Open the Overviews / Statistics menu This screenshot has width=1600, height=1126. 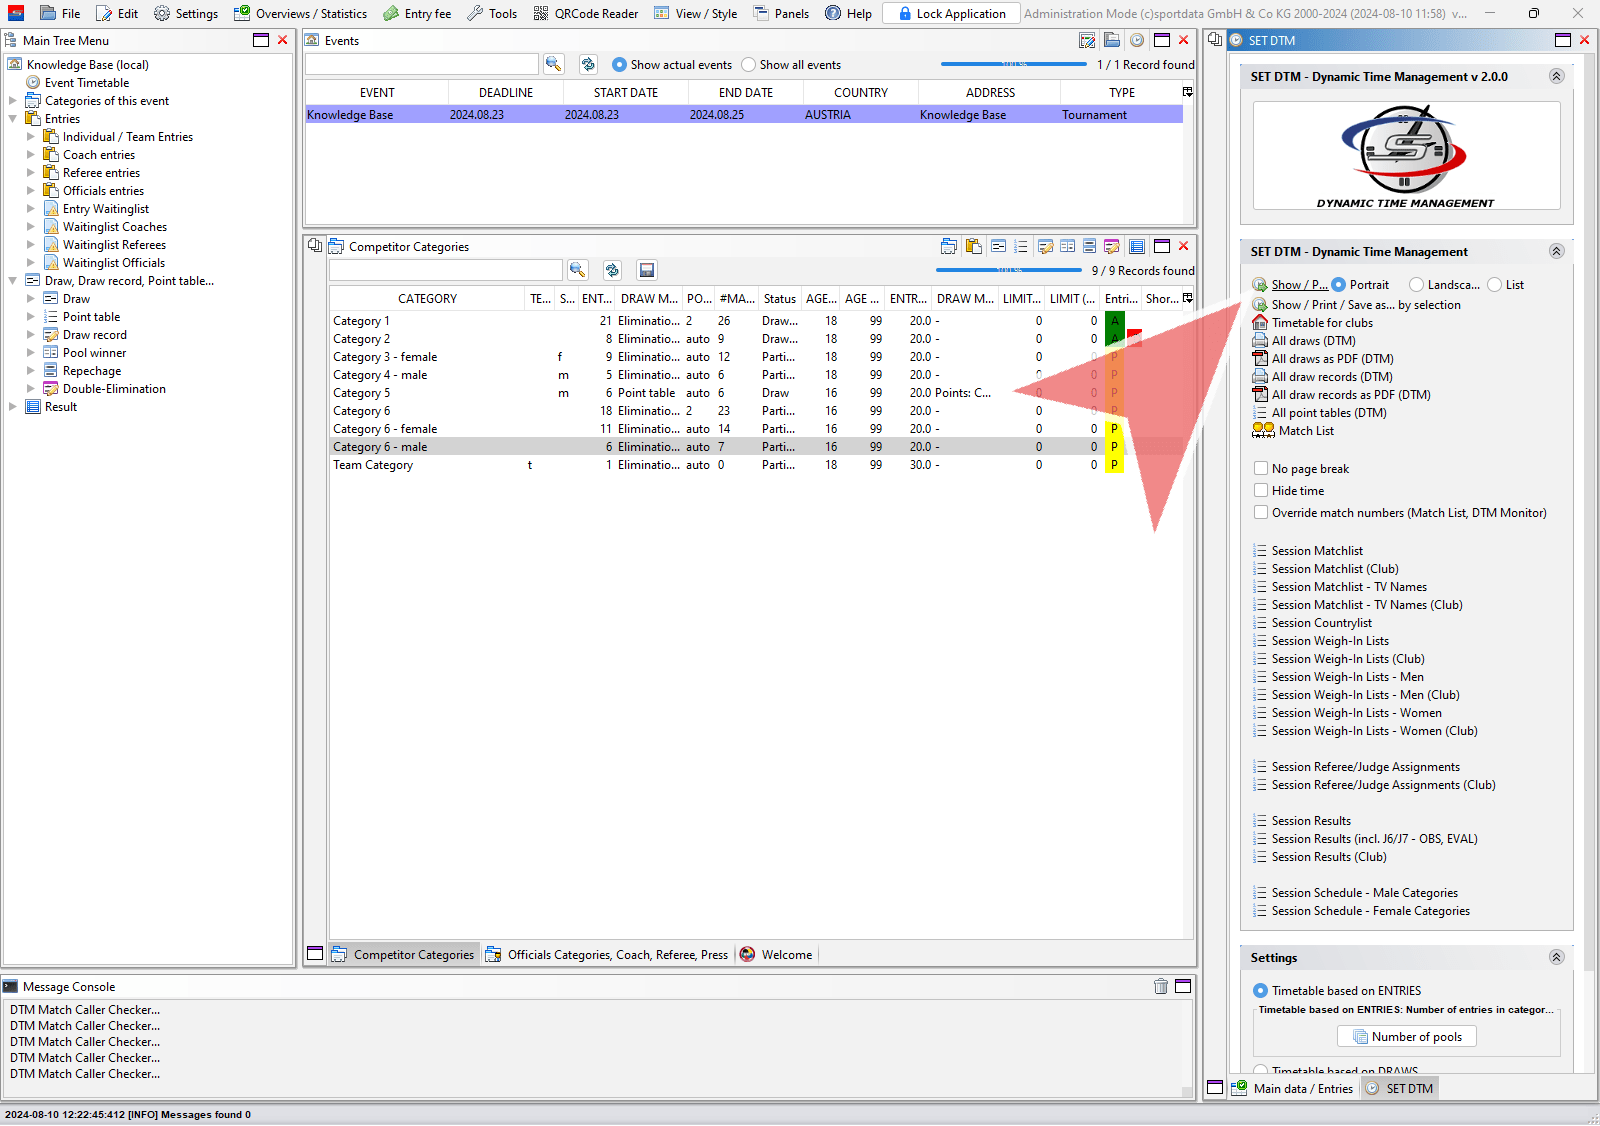tap(300, 13)
